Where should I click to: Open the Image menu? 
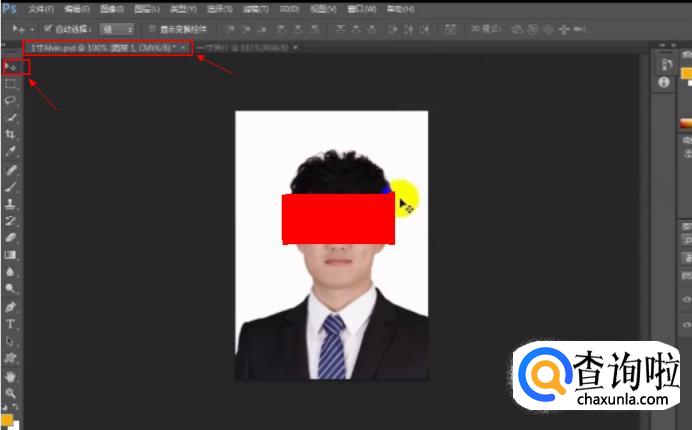pos(110,8)
